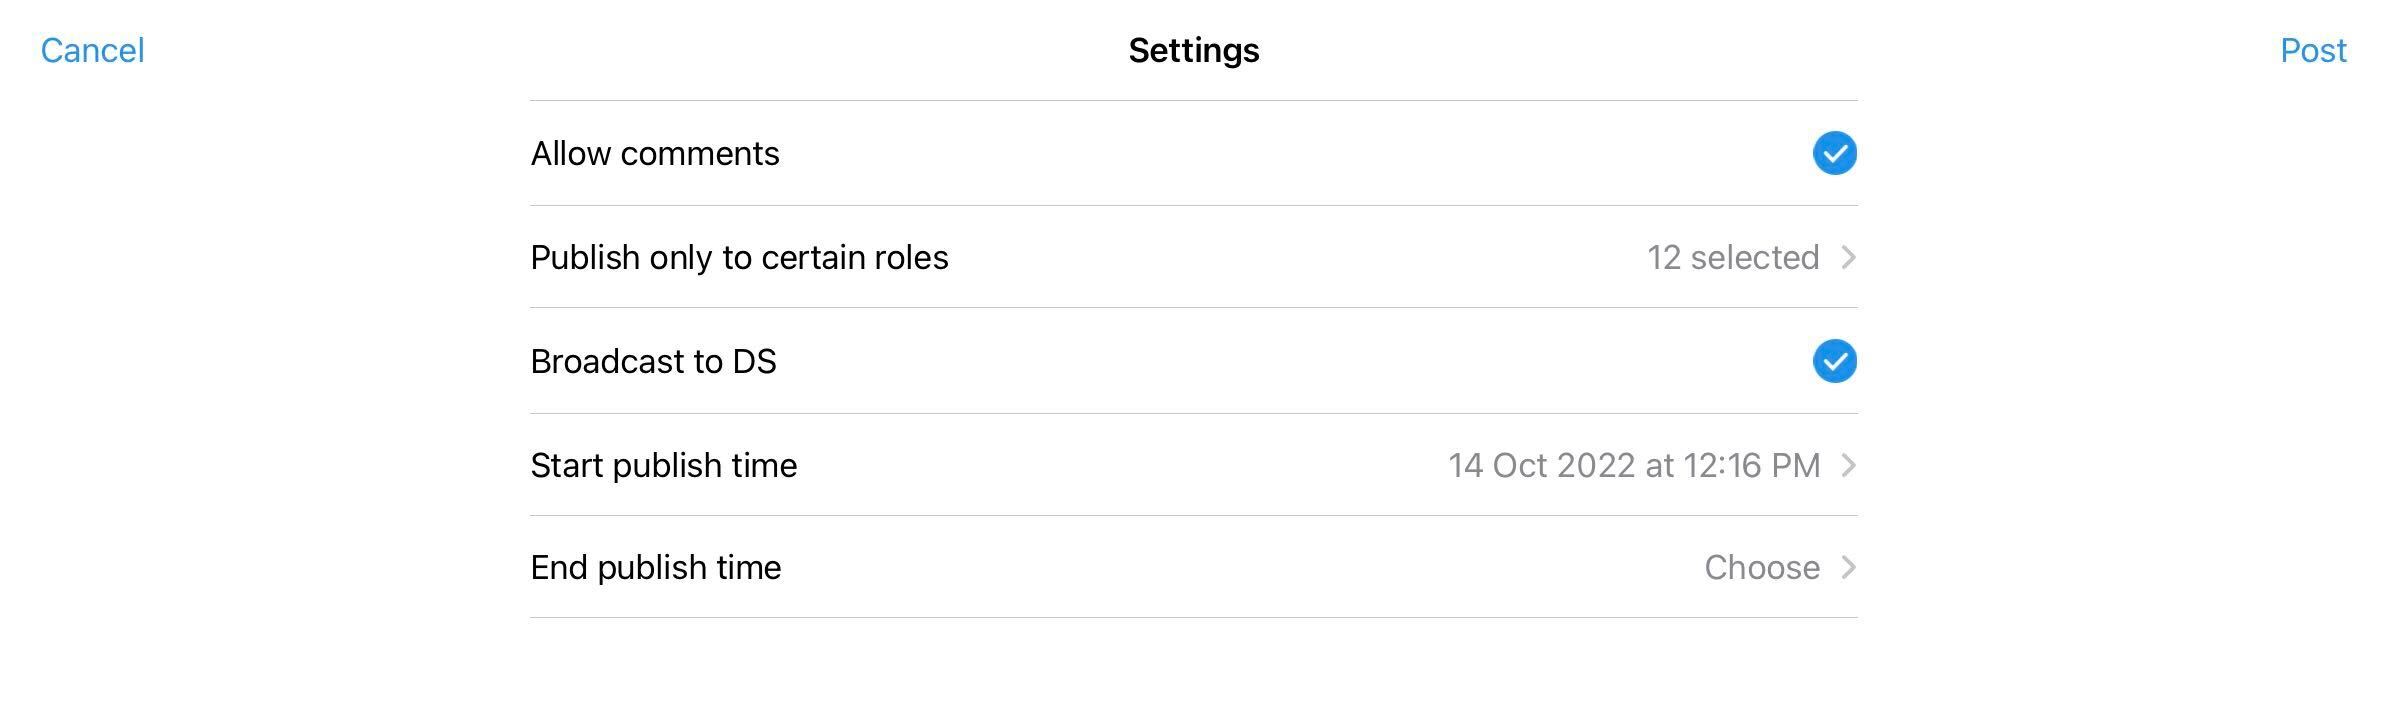This screenshot has width=2388, height=701.
Task: Select the Start publish time label
Action: pos(664,465)
